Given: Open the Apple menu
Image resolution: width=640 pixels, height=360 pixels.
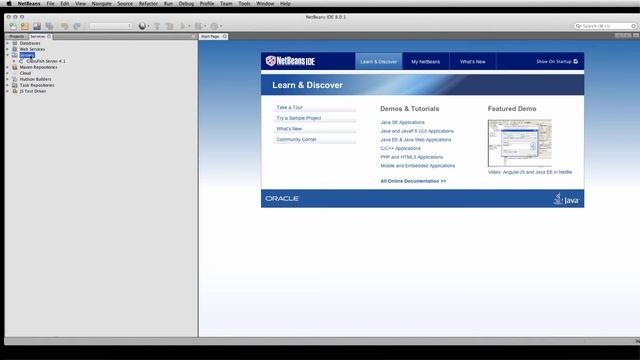Looking at the screenshot, I should pos(9,3).
